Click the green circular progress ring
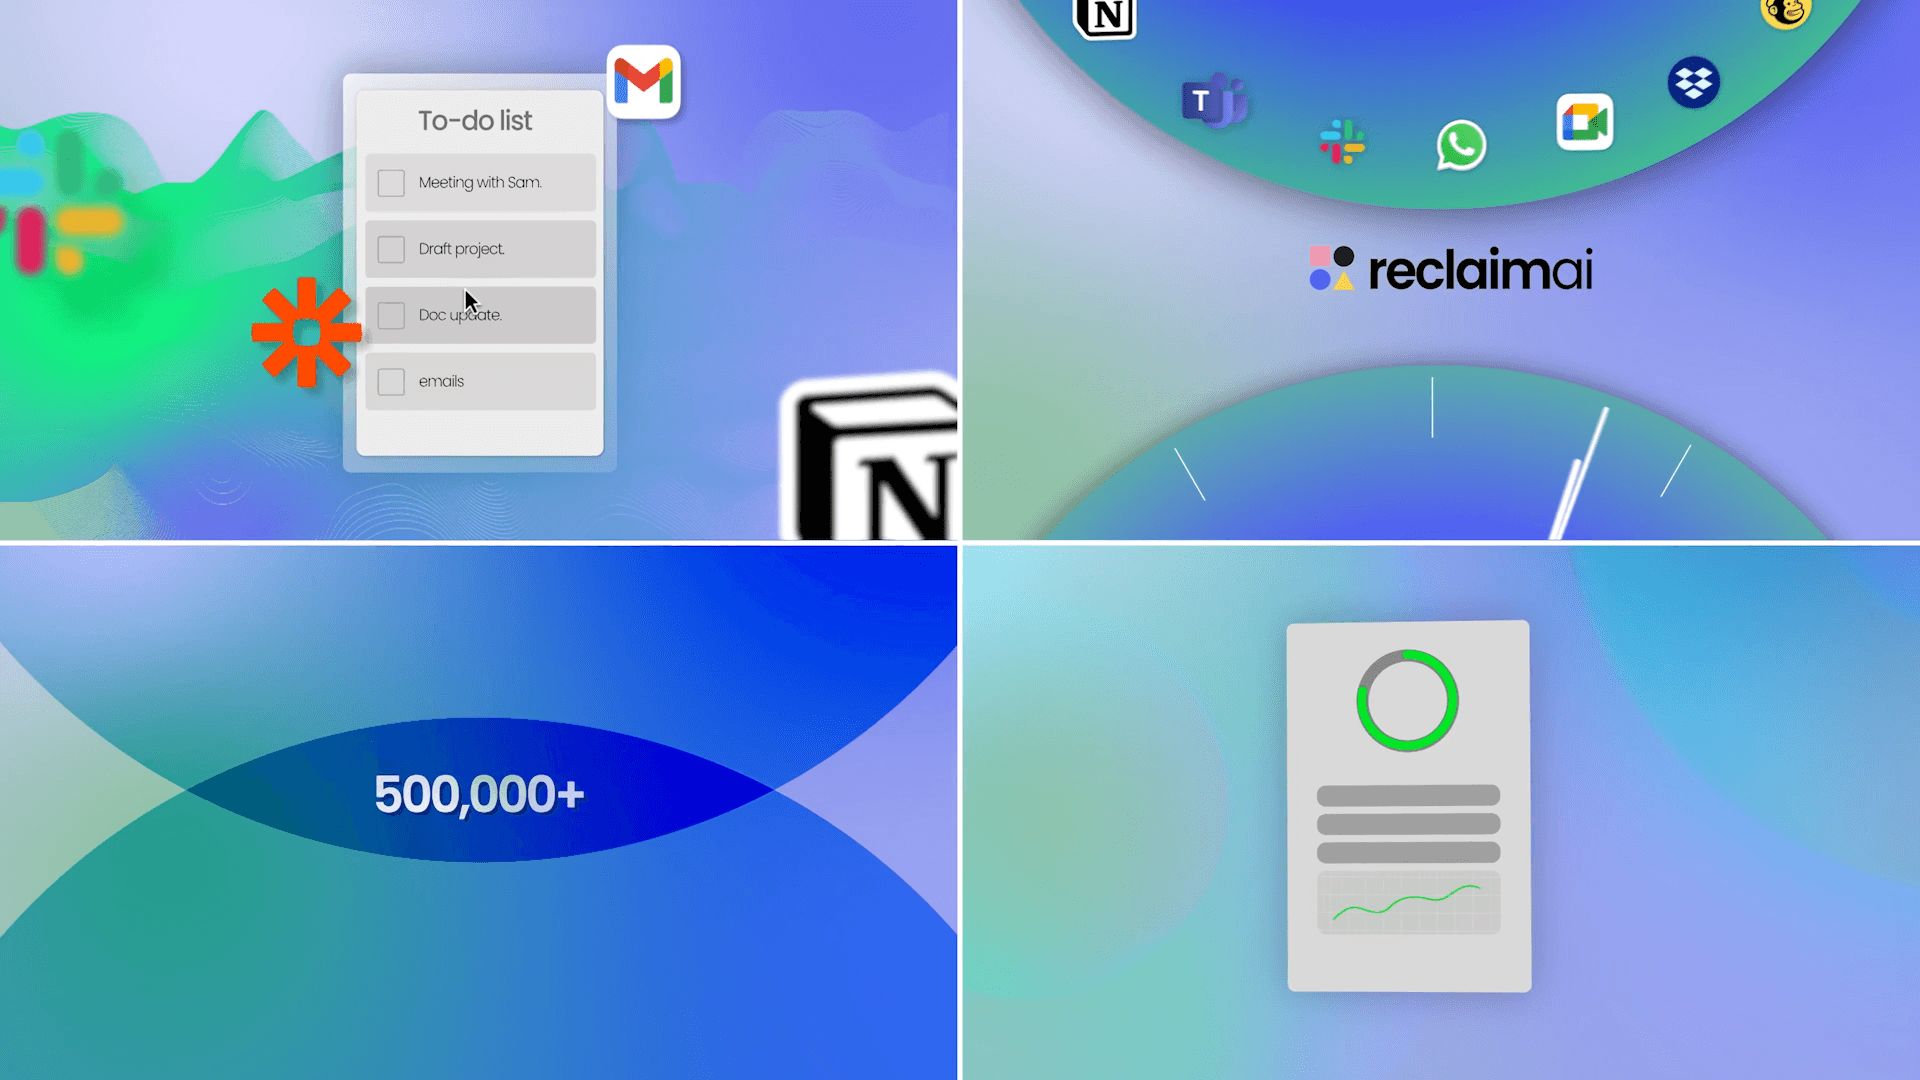The width and height of the screenshot is (1920, 1080). (x=1407, y=700)
